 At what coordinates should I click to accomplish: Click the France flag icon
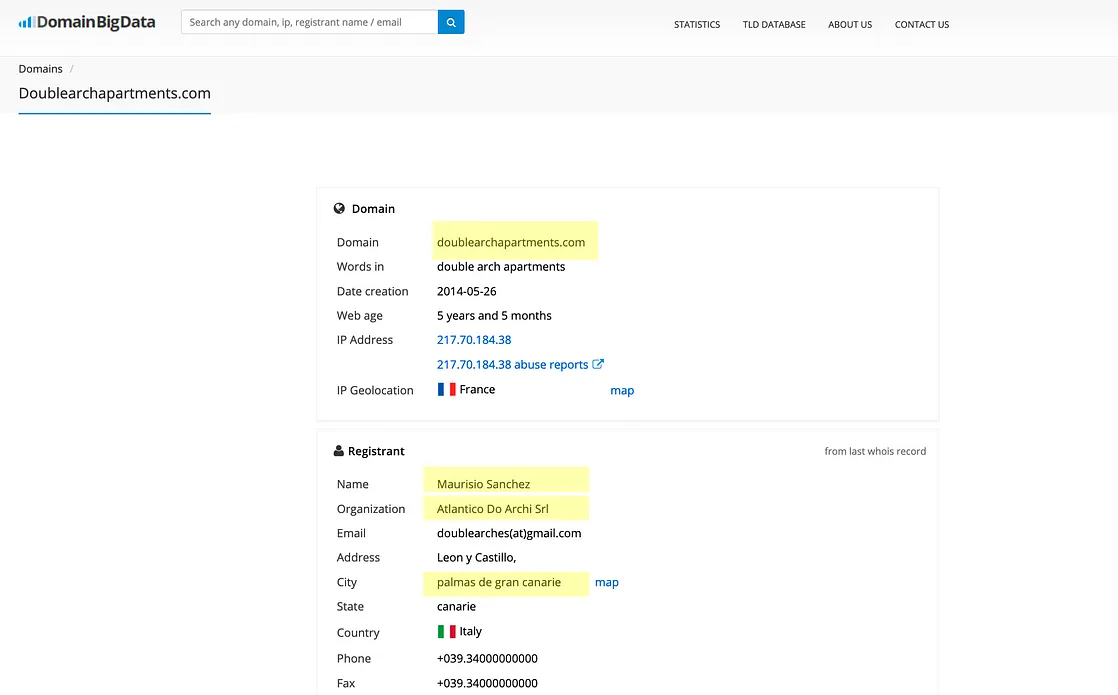(x=446, y=389)
